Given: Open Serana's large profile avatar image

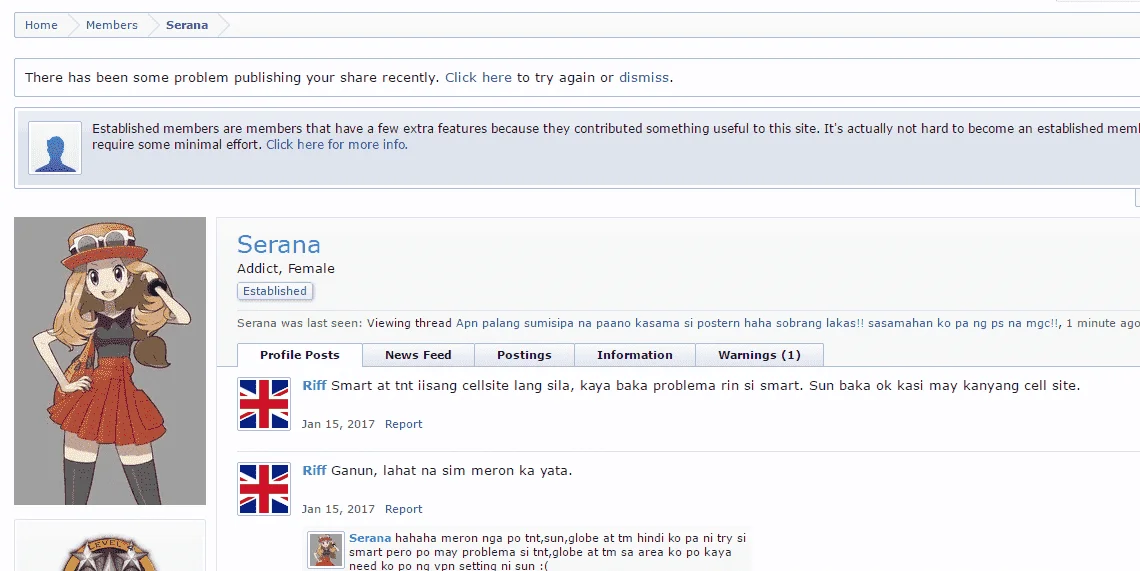Looking at the screenshot, I should coord(110,361).
